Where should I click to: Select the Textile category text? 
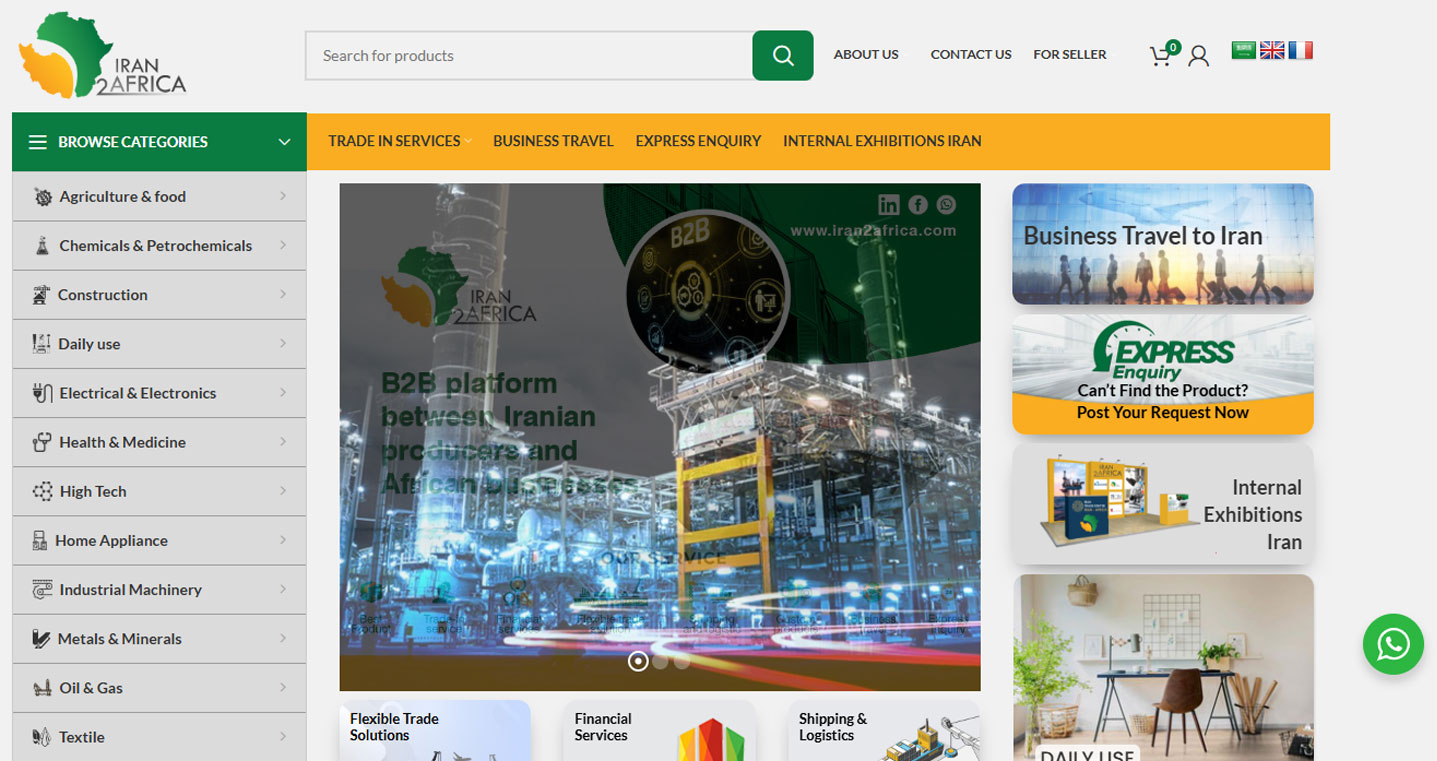82,737
